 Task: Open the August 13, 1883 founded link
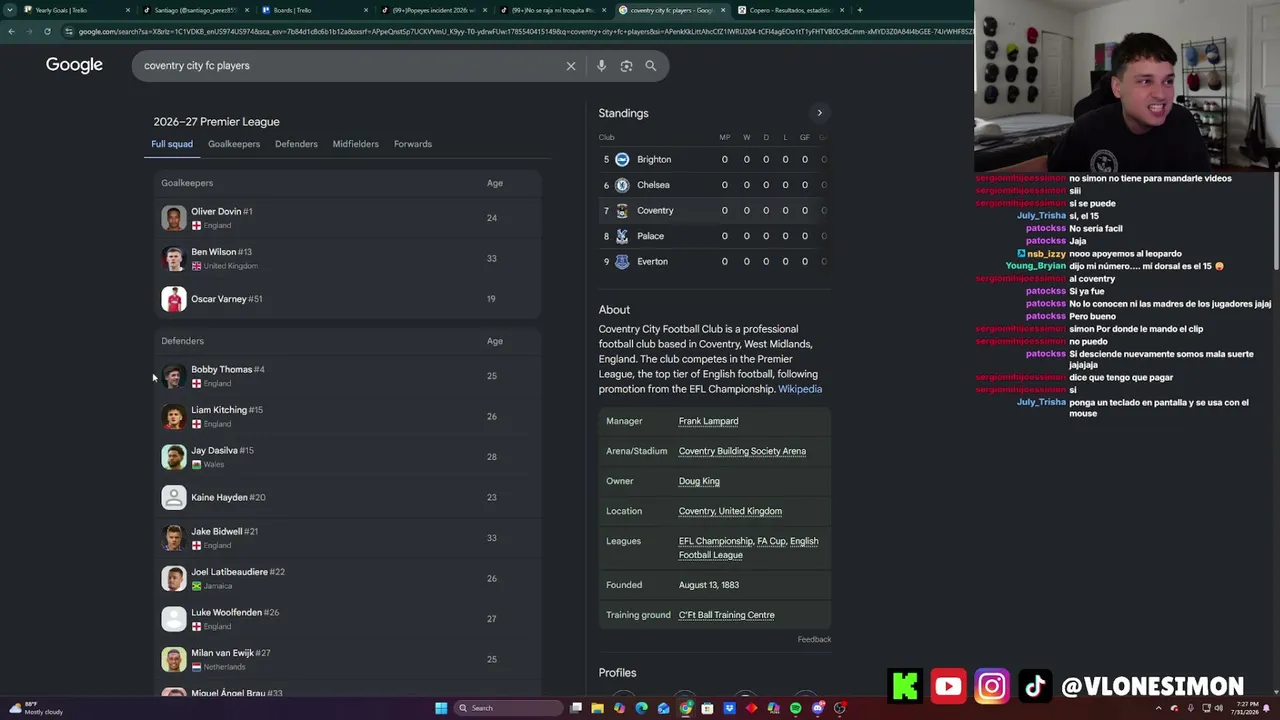(x=709, y=585)
